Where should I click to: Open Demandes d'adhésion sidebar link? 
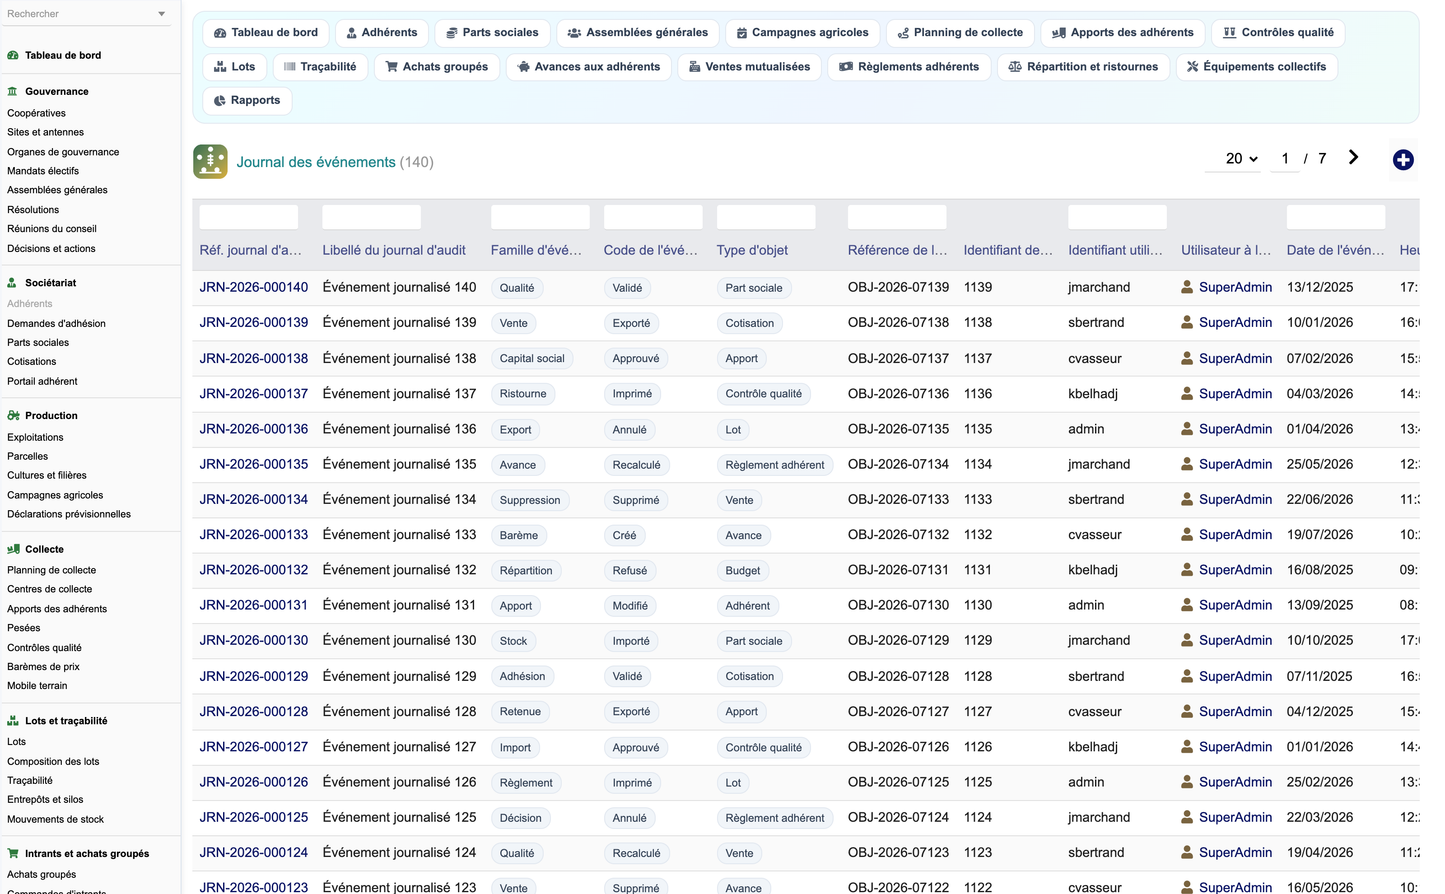(56, 324)
